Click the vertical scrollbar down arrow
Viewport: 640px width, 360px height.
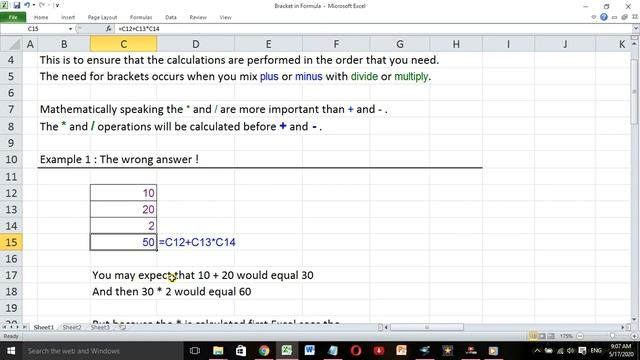point(635,320)
